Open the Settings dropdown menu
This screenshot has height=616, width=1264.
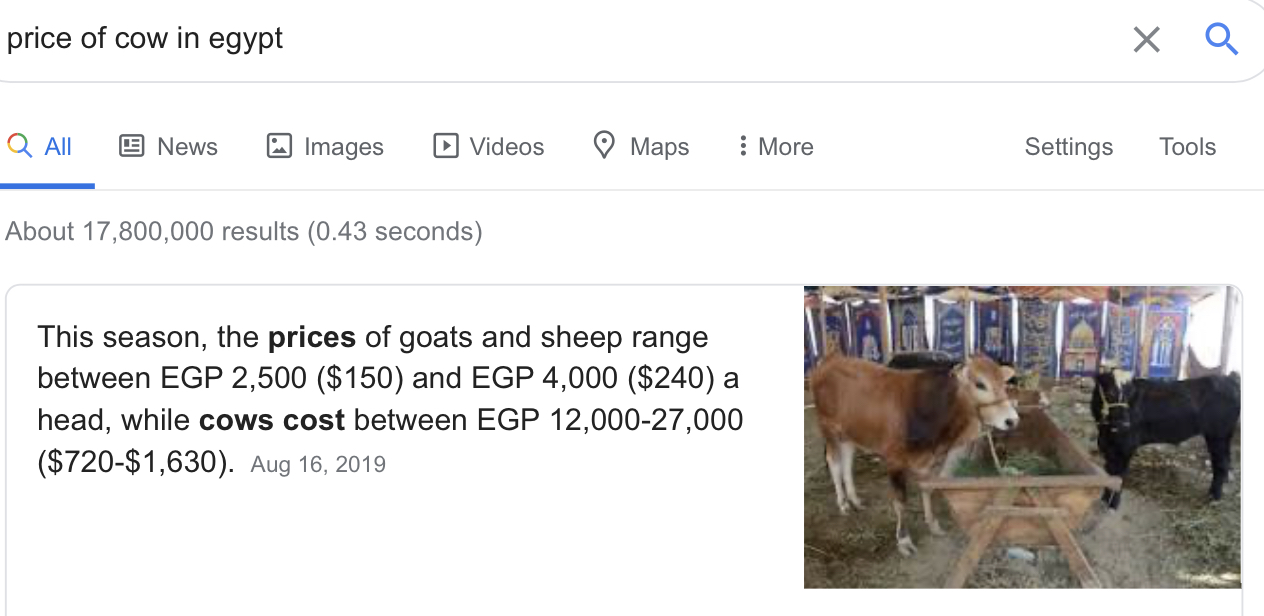pyautogui.click(x=1068, y=147)
